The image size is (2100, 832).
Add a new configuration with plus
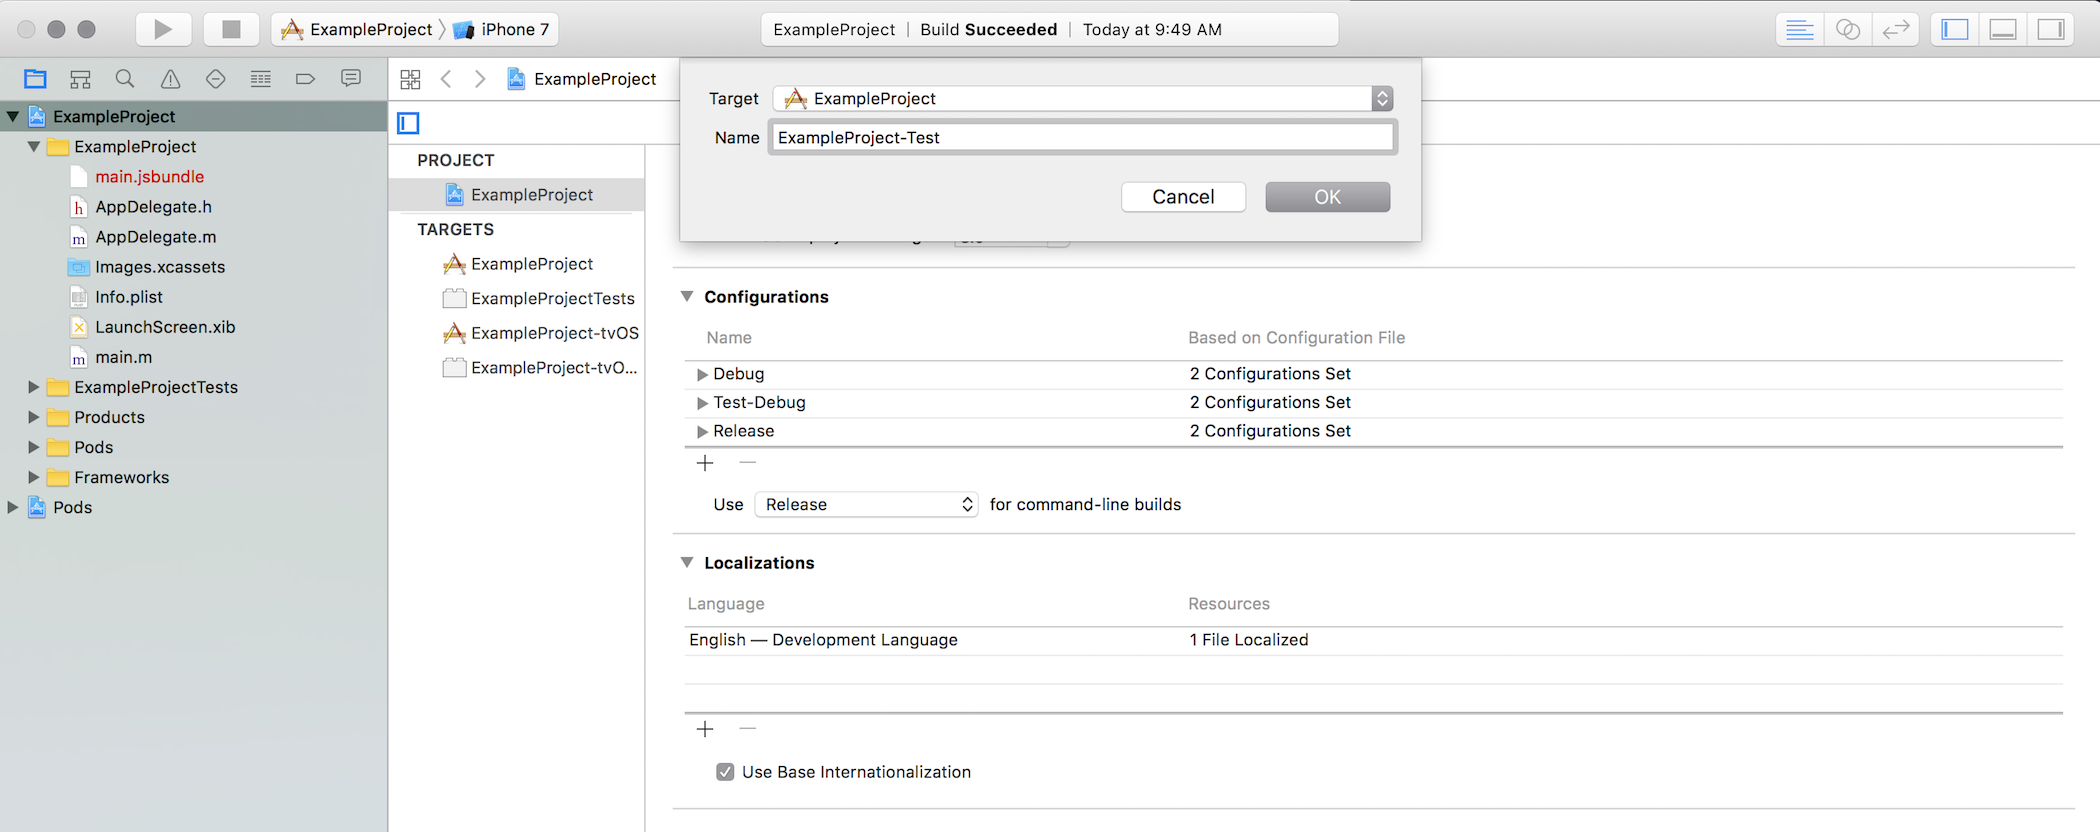click(705, 463)
